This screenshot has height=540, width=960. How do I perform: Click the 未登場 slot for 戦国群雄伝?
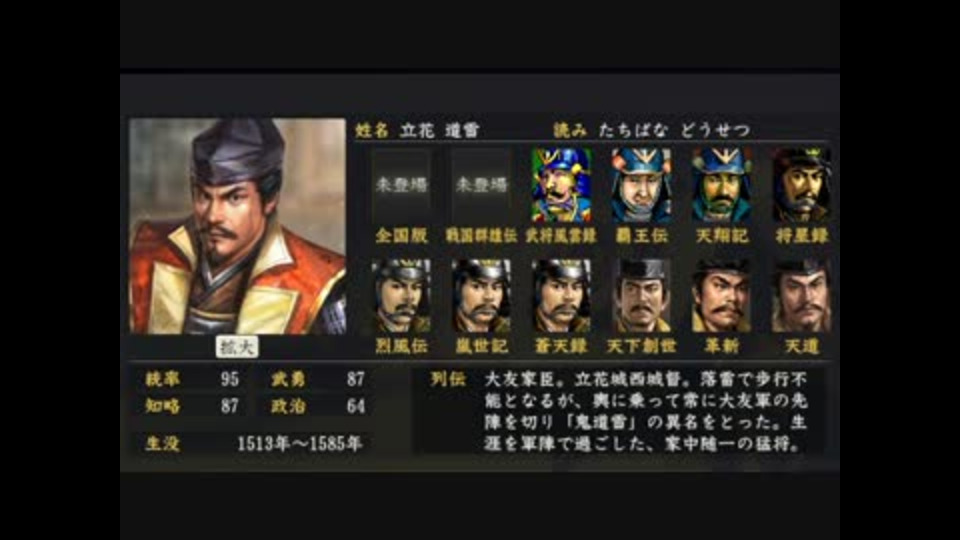(x=481, y=185)
